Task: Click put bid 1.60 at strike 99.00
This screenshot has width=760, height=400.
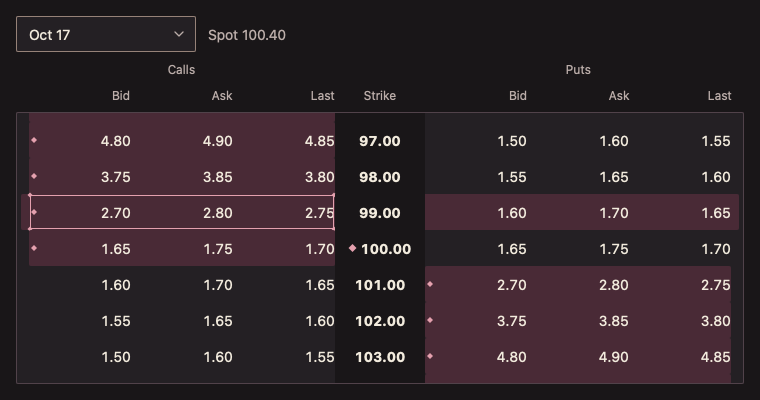Action: [x=512, y=213]
